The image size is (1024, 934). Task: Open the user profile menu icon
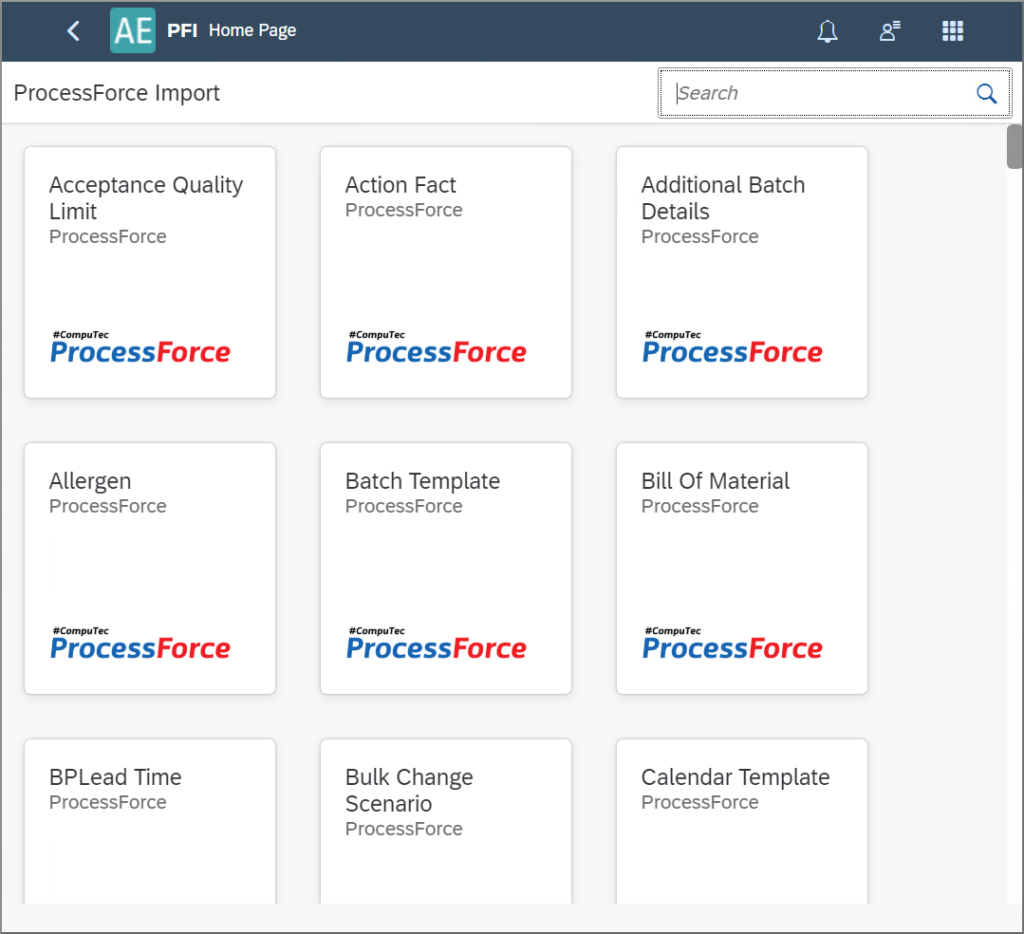pos(889,31)
